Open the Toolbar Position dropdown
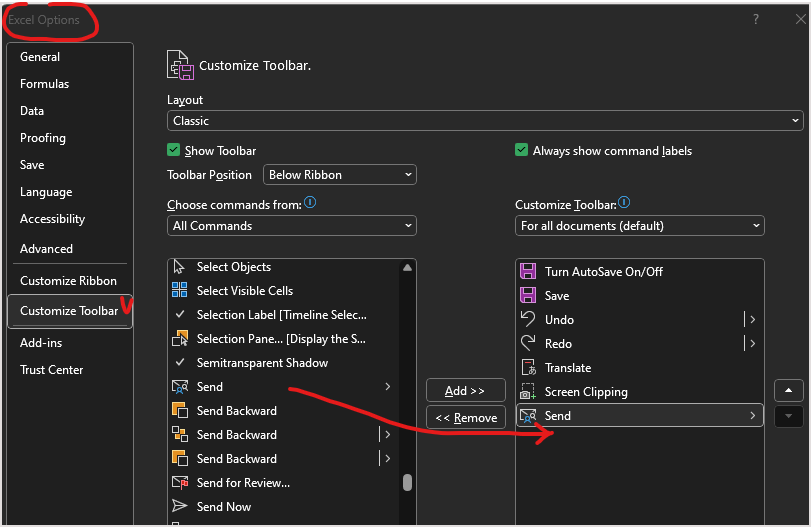 pyautogui.click(x=339, y=175)
